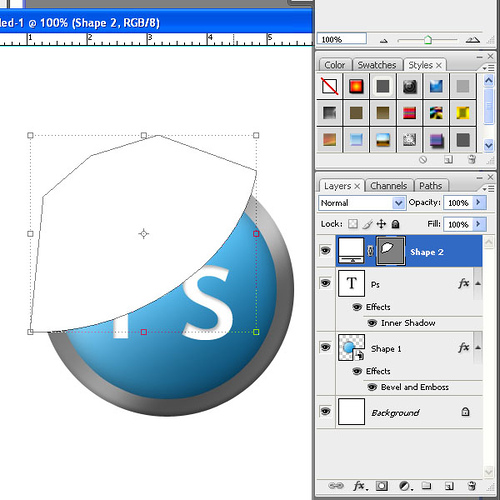The height and width of the screenshot is (500, 500).
Task: Lock all layer attributes
Action: pyautogui.click(x=395, y=224)
